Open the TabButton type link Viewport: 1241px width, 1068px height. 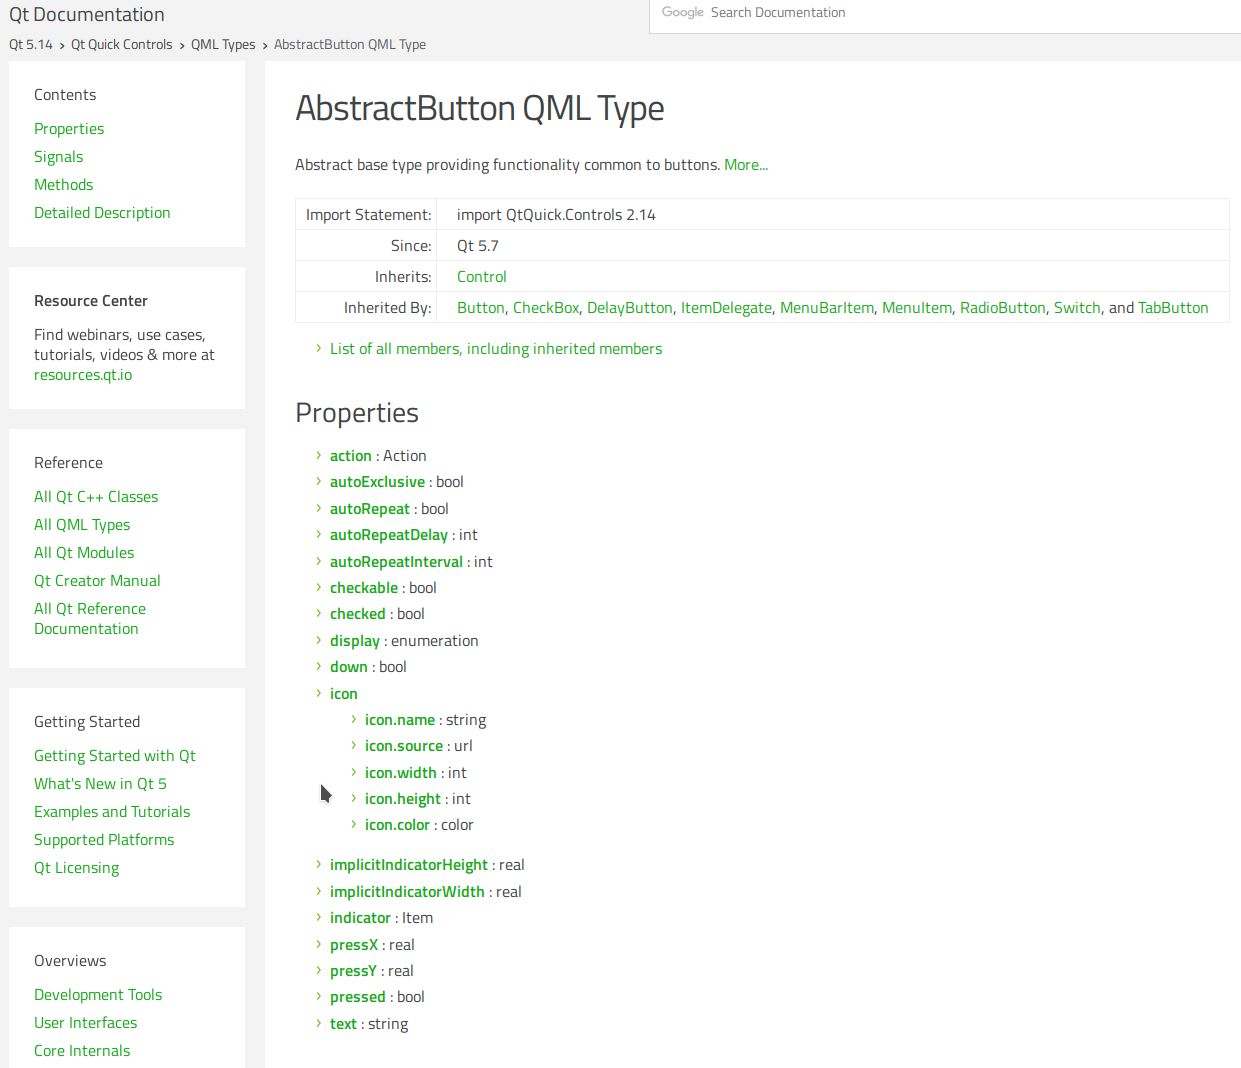pos(1173,308)
